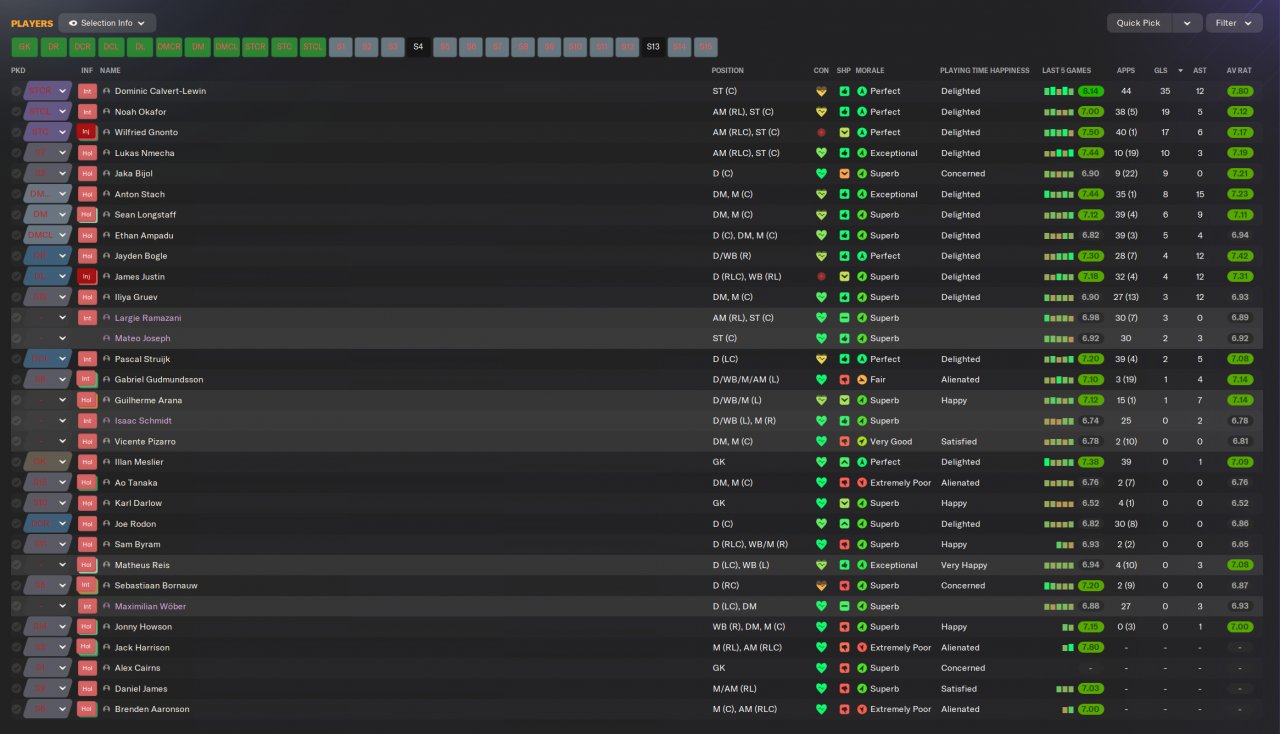Click the sharpness icon for Brenden Aaronson
1280x734 pixels.
tap(844, 710)
